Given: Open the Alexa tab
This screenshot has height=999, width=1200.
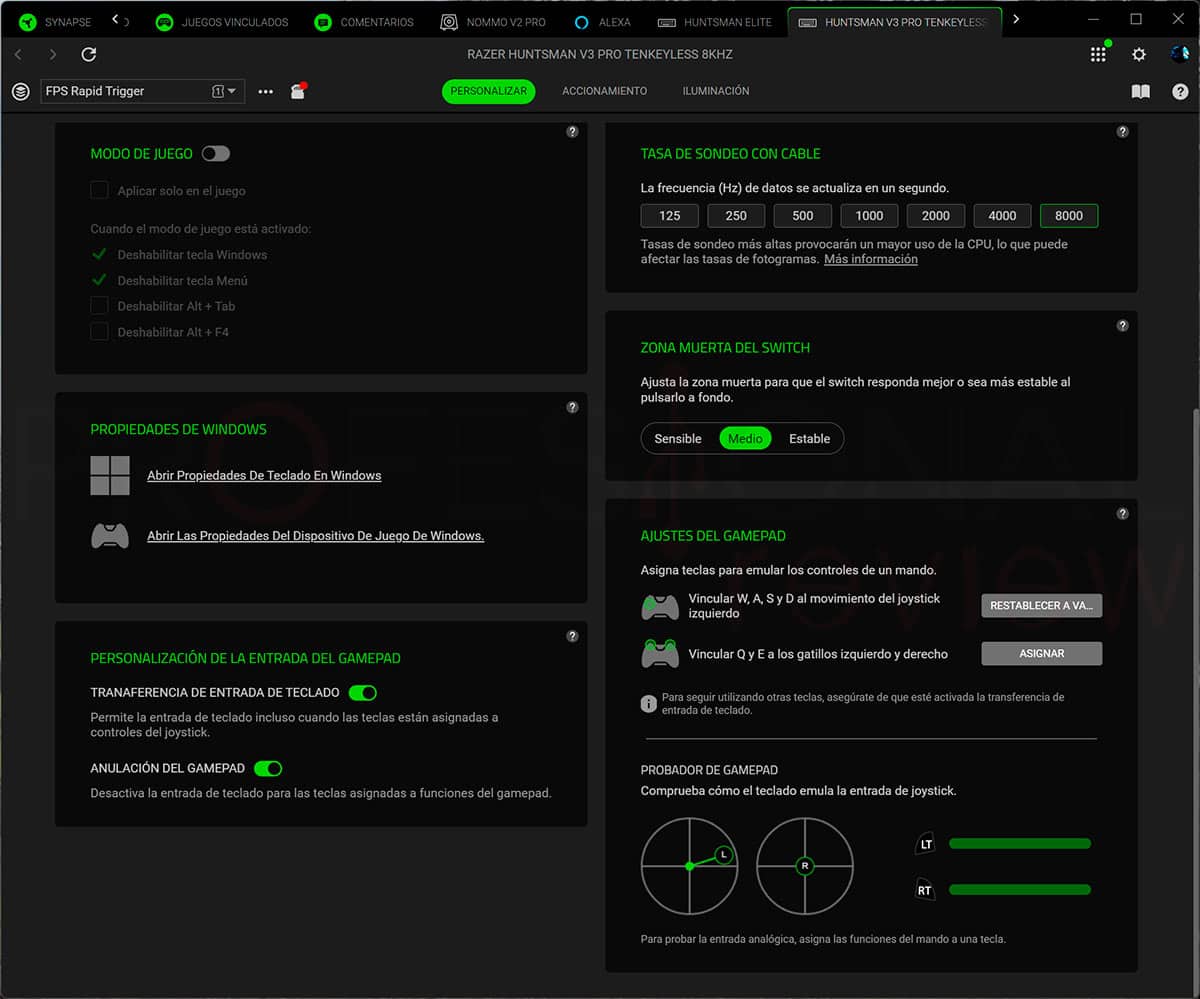Looking at the screenshot, I should pos(603,21).
